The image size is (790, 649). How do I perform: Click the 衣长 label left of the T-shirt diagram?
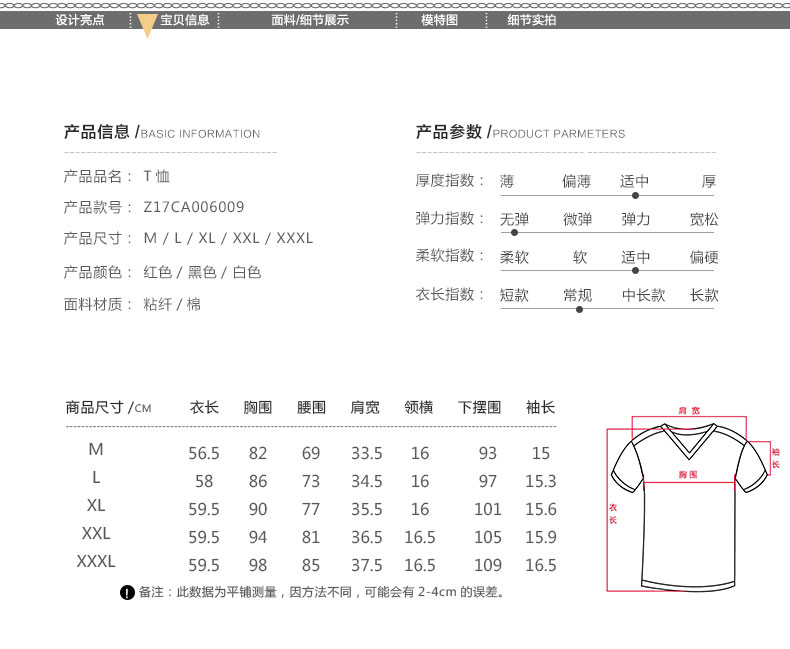(x=613, y=514)
